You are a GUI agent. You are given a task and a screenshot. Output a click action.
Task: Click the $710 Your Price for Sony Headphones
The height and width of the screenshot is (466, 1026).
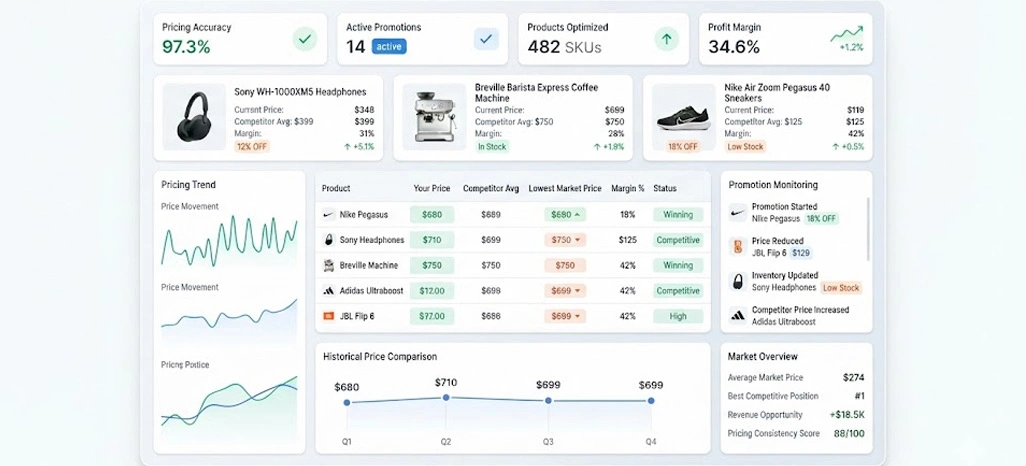tap(432, 240)
